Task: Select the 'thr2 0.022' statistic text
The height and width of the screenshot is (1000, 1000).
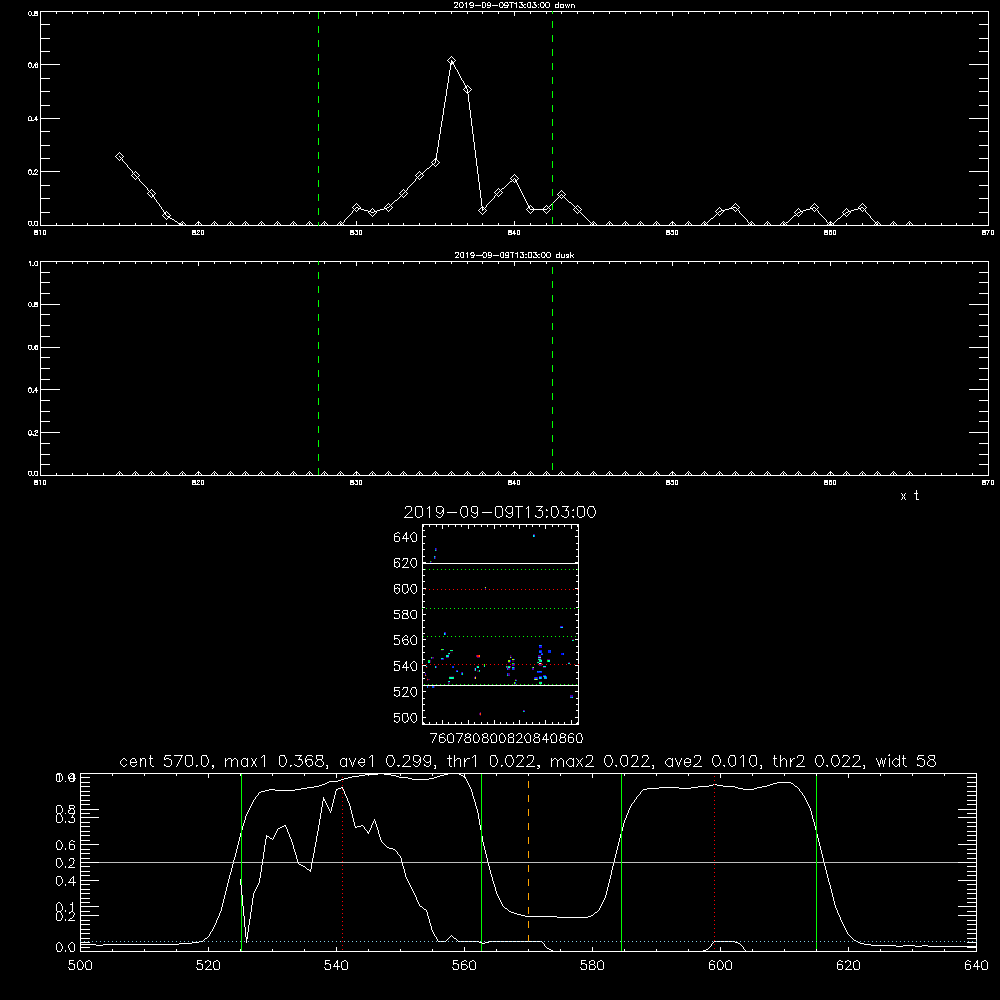Action: pyautogui.click(x=818, y=761)
